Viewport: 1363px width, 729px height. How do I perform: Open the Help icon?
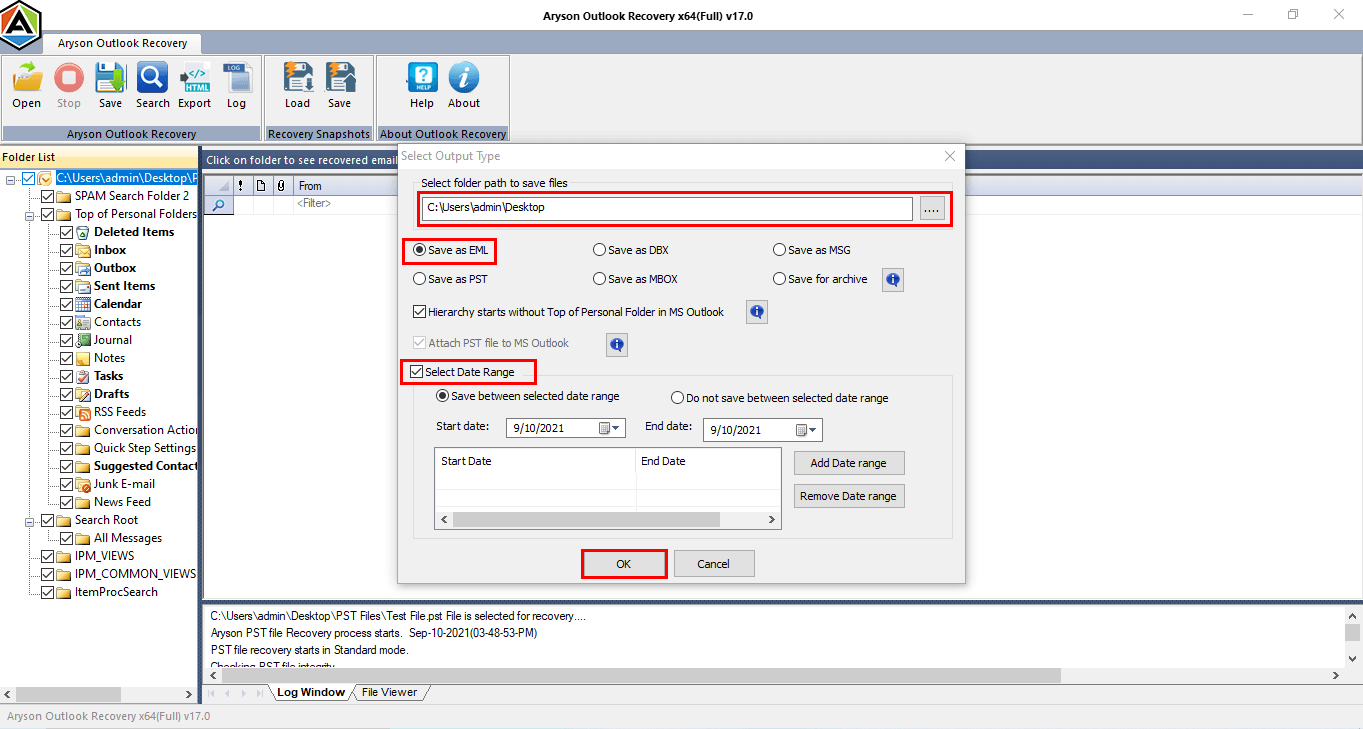[422, 78]
